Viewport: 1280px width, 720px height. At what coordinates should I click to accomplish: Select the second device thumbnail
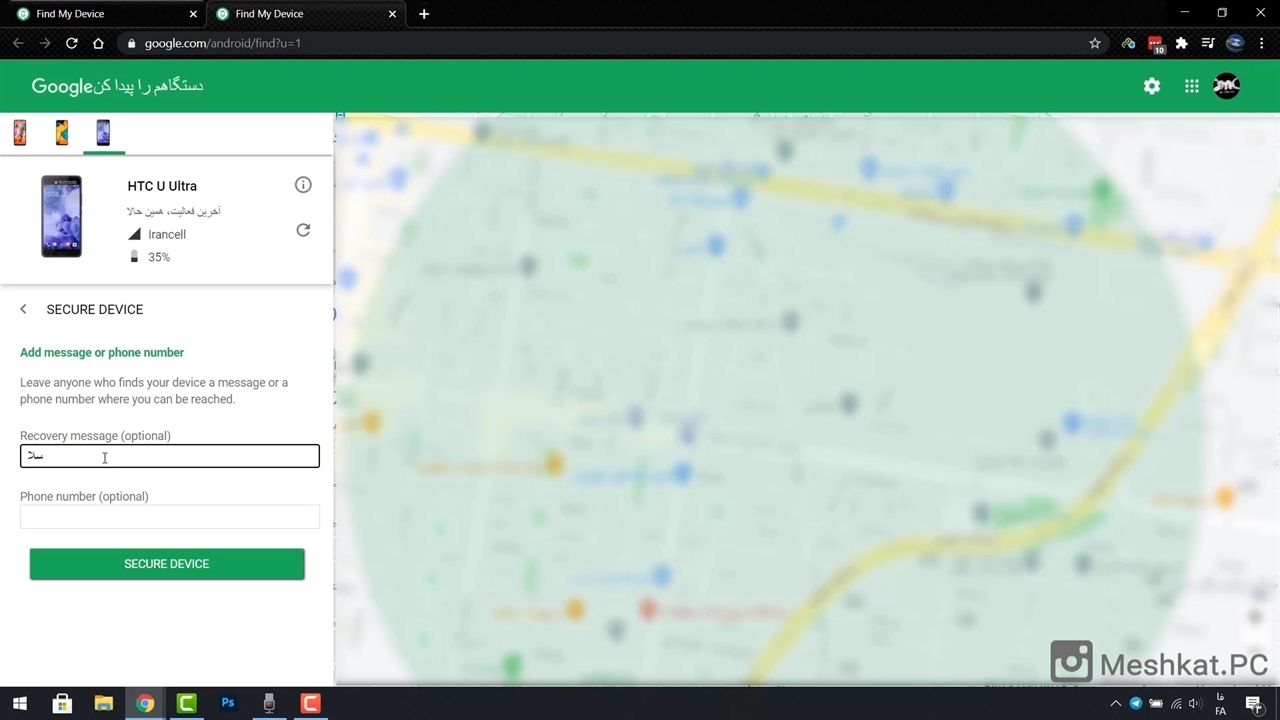click(x=62, y=132)
